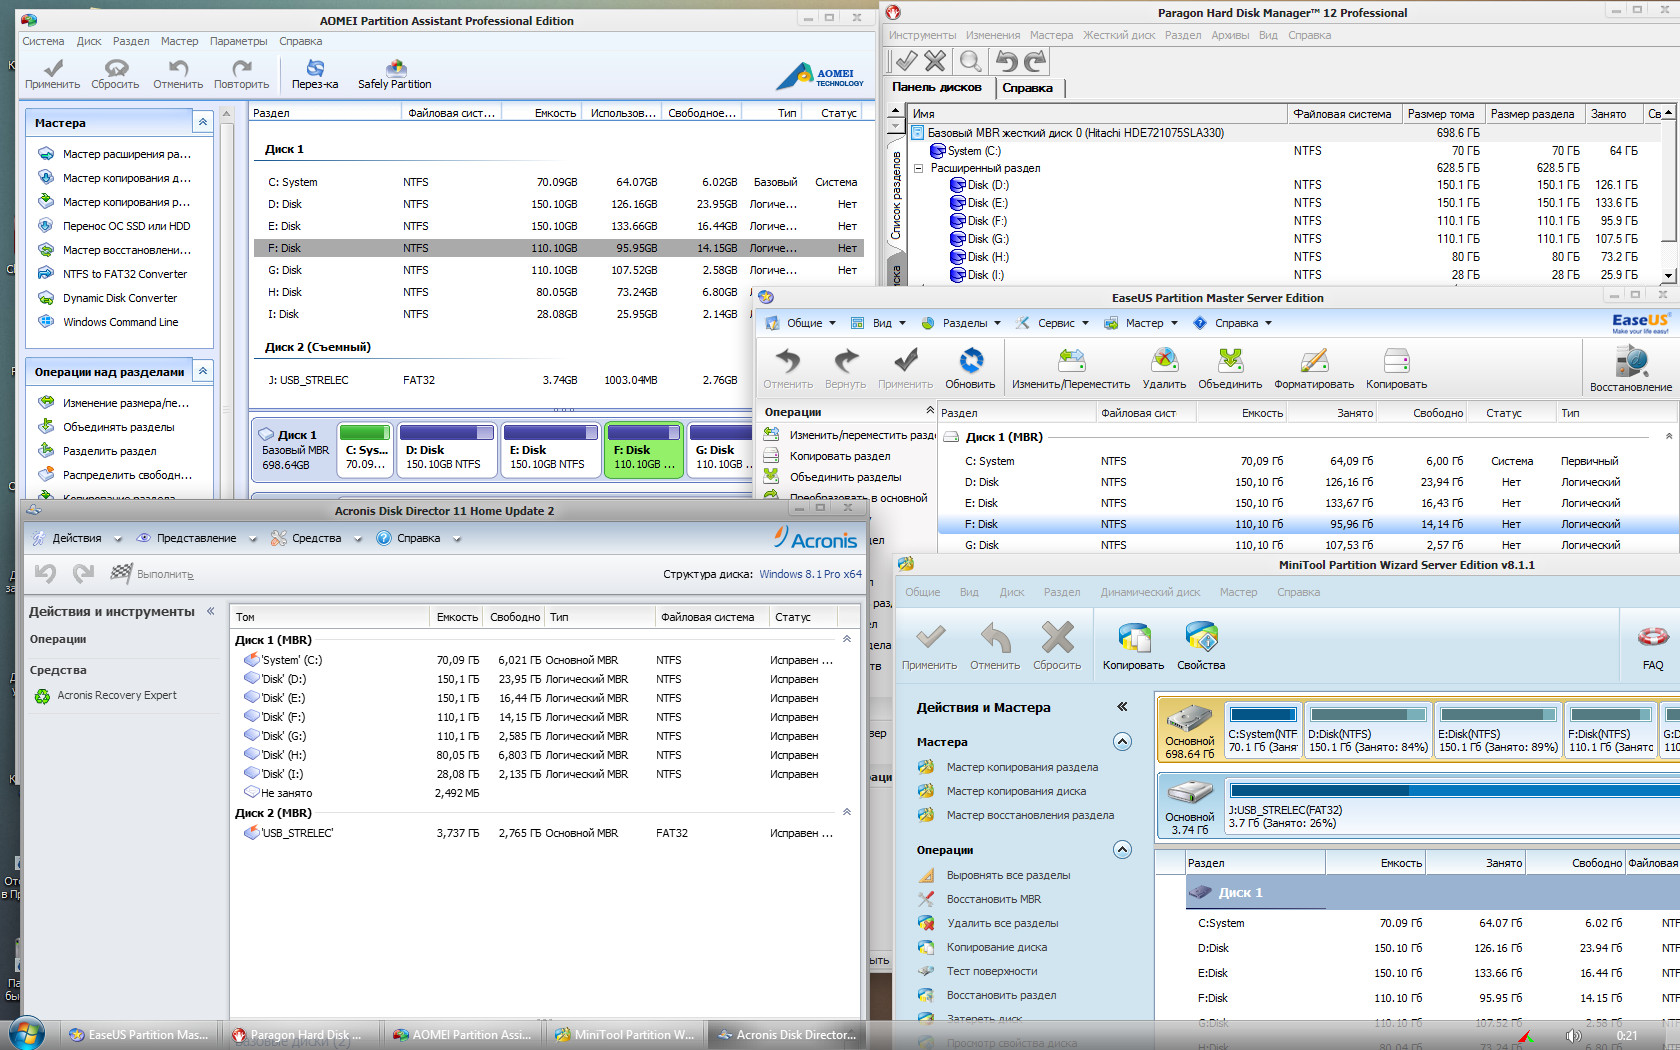The height and width of the screenshot is (1050, 1680).
Task: Collapse AOMEI Операции над разделами panel chevron
Action: click(x=203, y=371)
